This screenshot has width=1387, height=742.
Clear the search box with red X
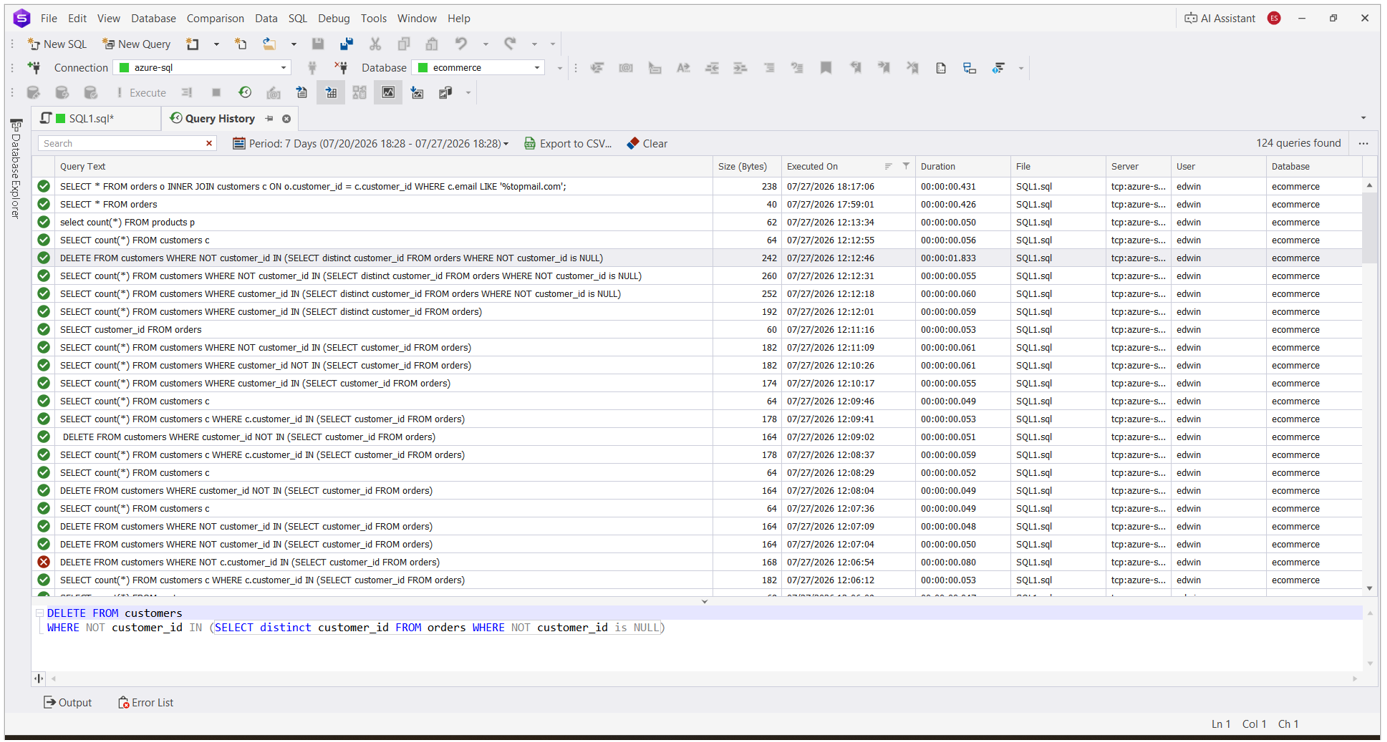209,144
